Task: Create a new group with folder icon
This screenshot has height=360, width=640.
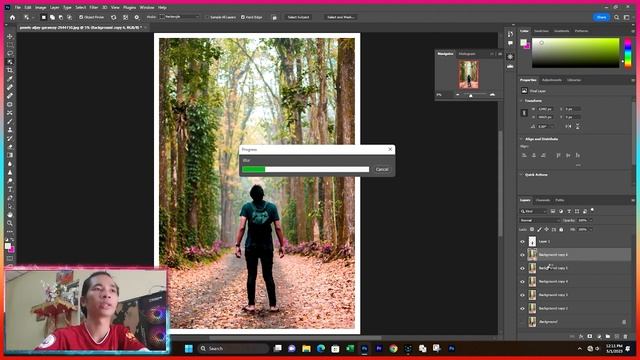Action: coord(608,336)
